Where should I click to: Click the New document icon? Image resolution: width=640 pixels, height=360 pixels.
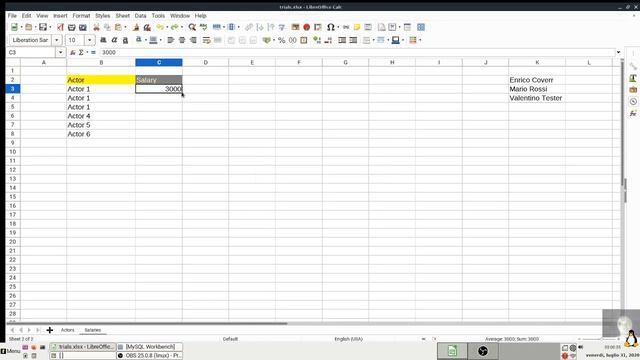pos(14,27)
